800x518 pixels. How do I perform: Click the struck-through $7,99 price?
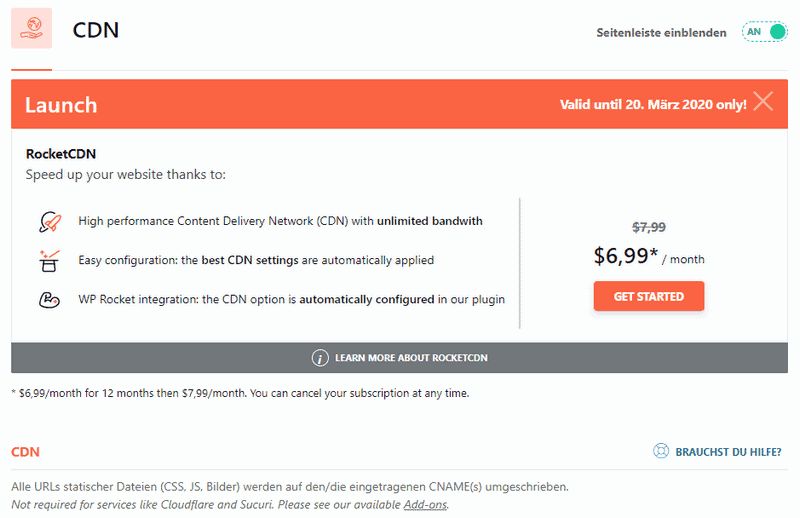point(649,227)
